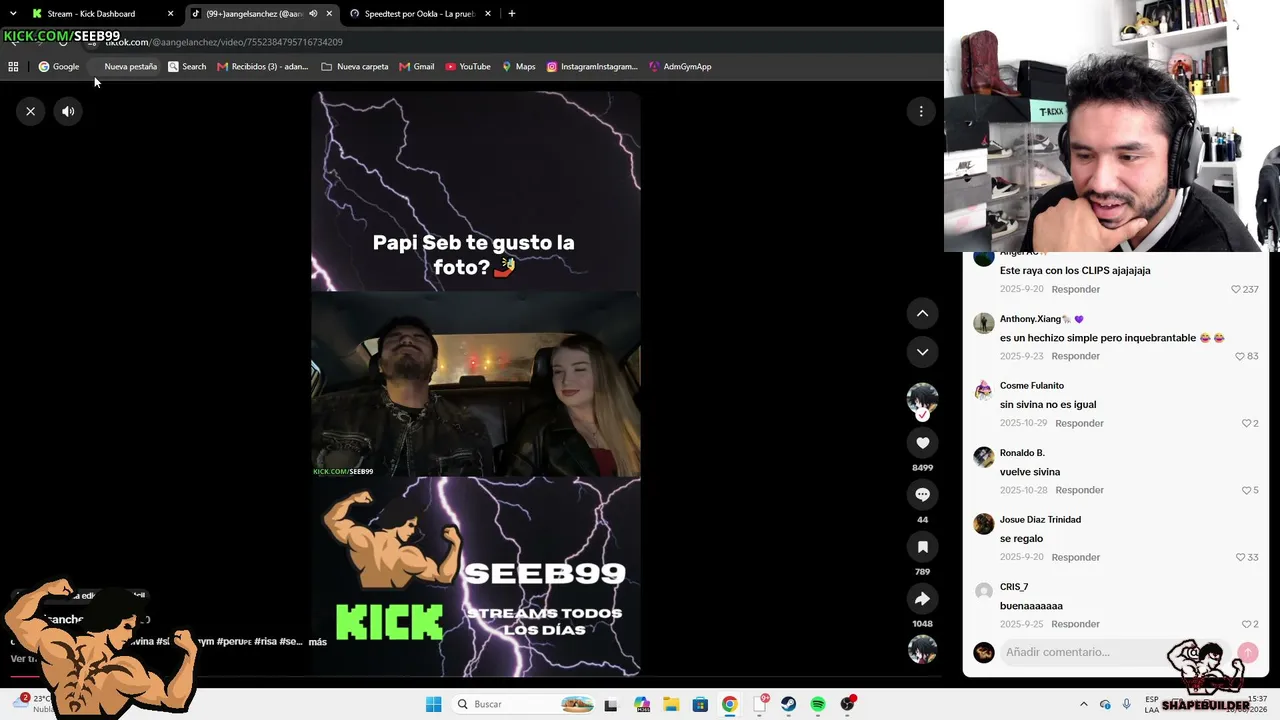Like Ronaldo B.'s comment
Screen dimensions: 1280x720
pos(1249,490)
